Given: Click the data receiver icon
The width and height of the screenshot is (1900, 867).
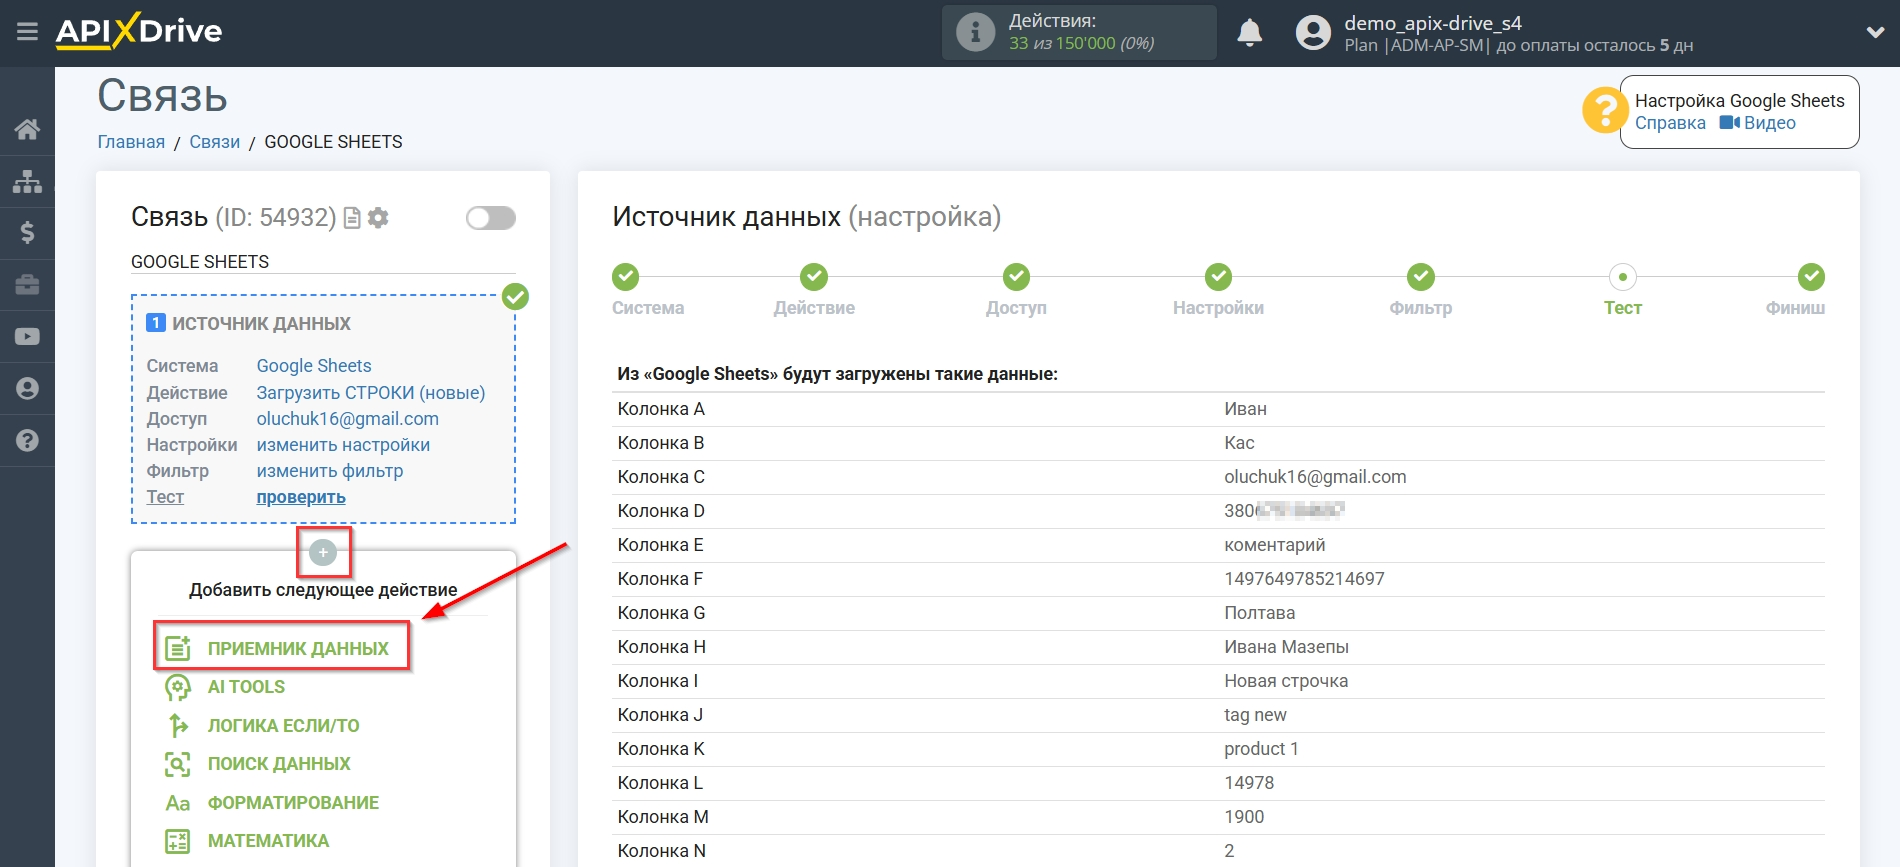Looking at the screenshot, I should 177,648.
